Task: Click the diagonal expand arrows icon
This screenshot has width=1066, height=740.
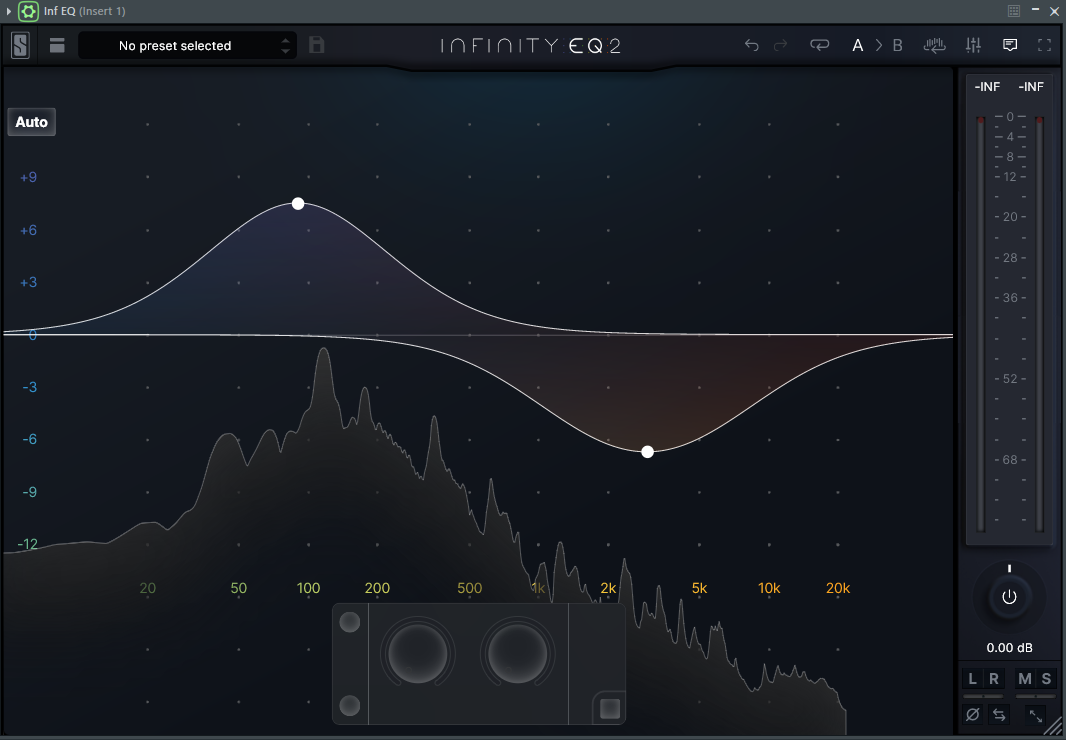Action: point(1035,715)
